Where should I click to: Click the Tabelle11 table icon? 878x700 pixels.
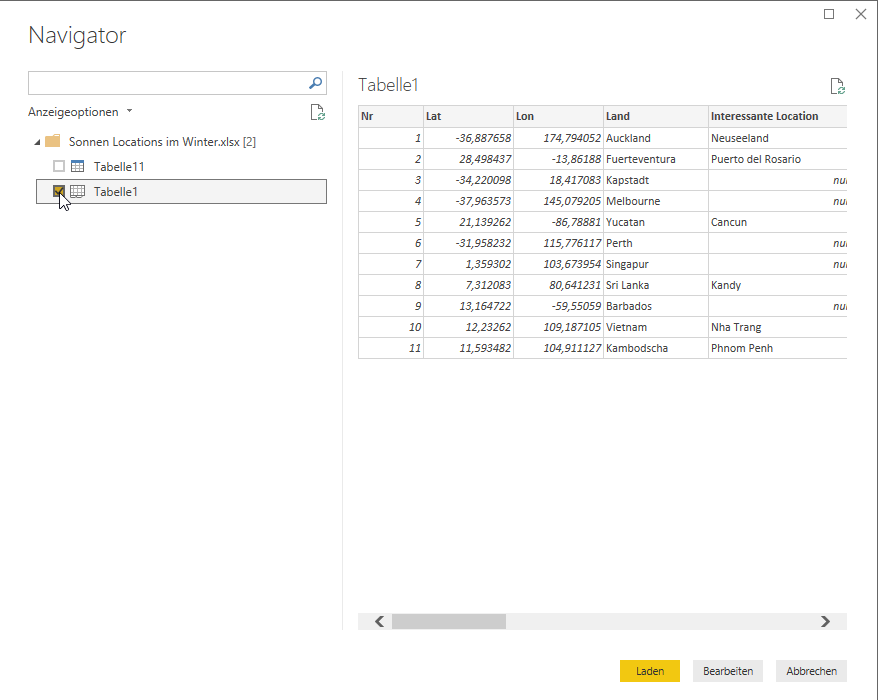[77, 166]
